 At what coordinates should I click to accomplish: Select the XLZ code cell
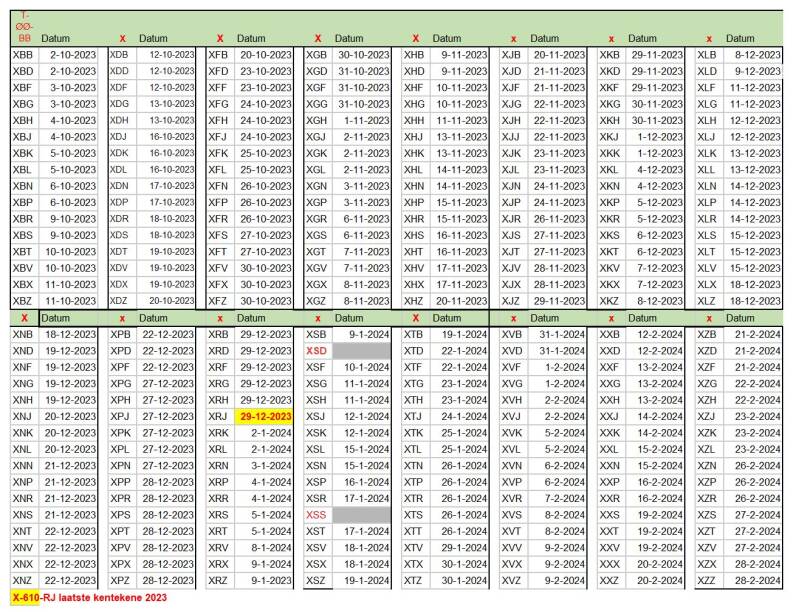(x=707, y=301)
